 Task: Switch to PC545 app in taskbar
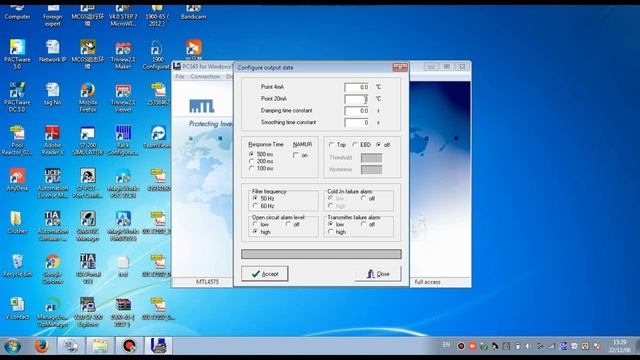[x=158, y=346]
